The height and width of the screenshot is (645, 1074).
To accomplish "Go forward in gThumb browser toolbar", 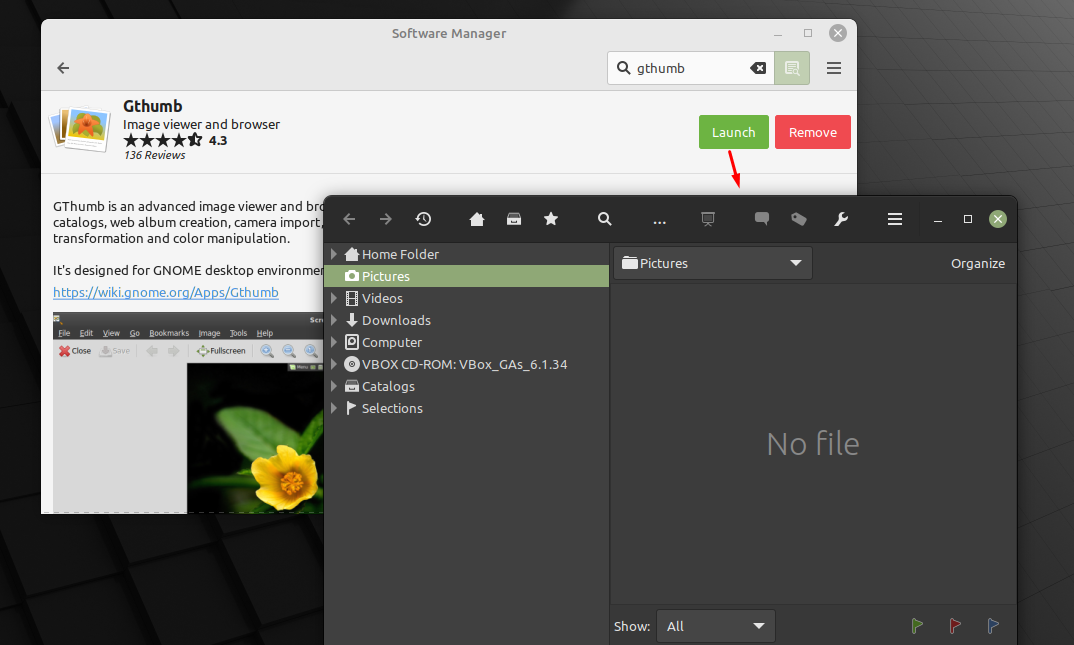I will (386, 219).
